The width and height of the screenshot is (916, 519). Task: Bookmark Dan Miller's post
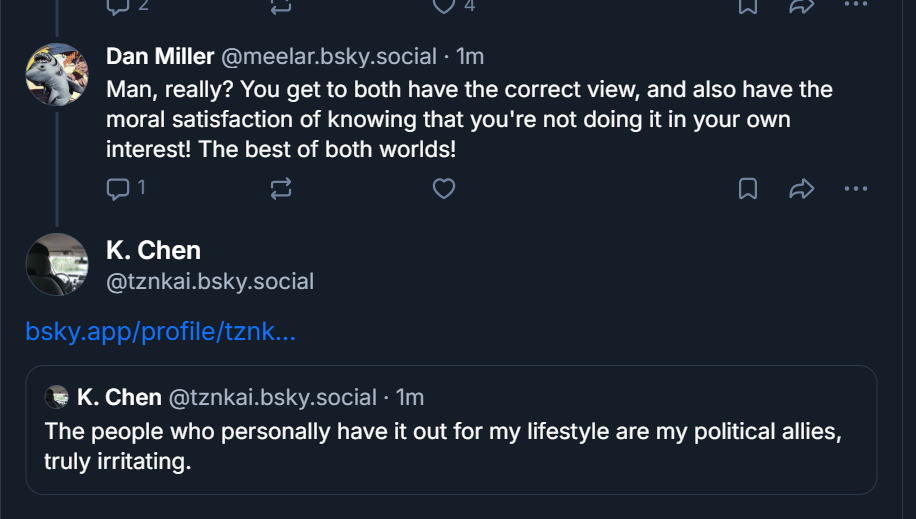[x=747, y=188]
